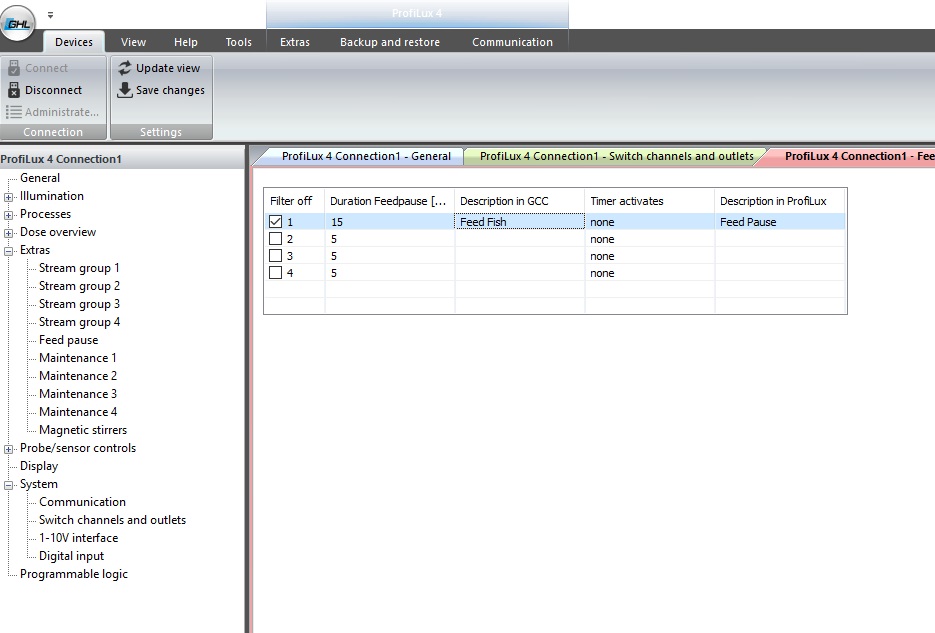The height and width of the screenshot is (633, 935).
Task: Click Timer activates none in row 2
Action: [x=602, y=239]
